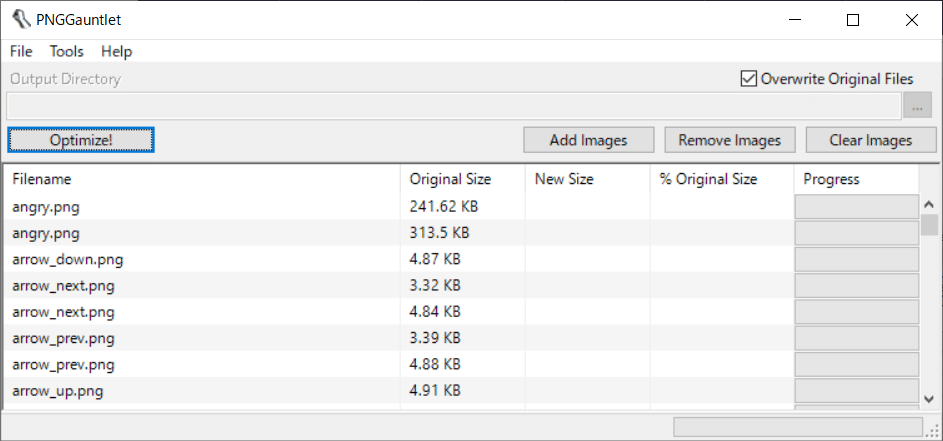
Task: Sort by Original Size column header
Action: pyautogui.click(x=462, y=179)
